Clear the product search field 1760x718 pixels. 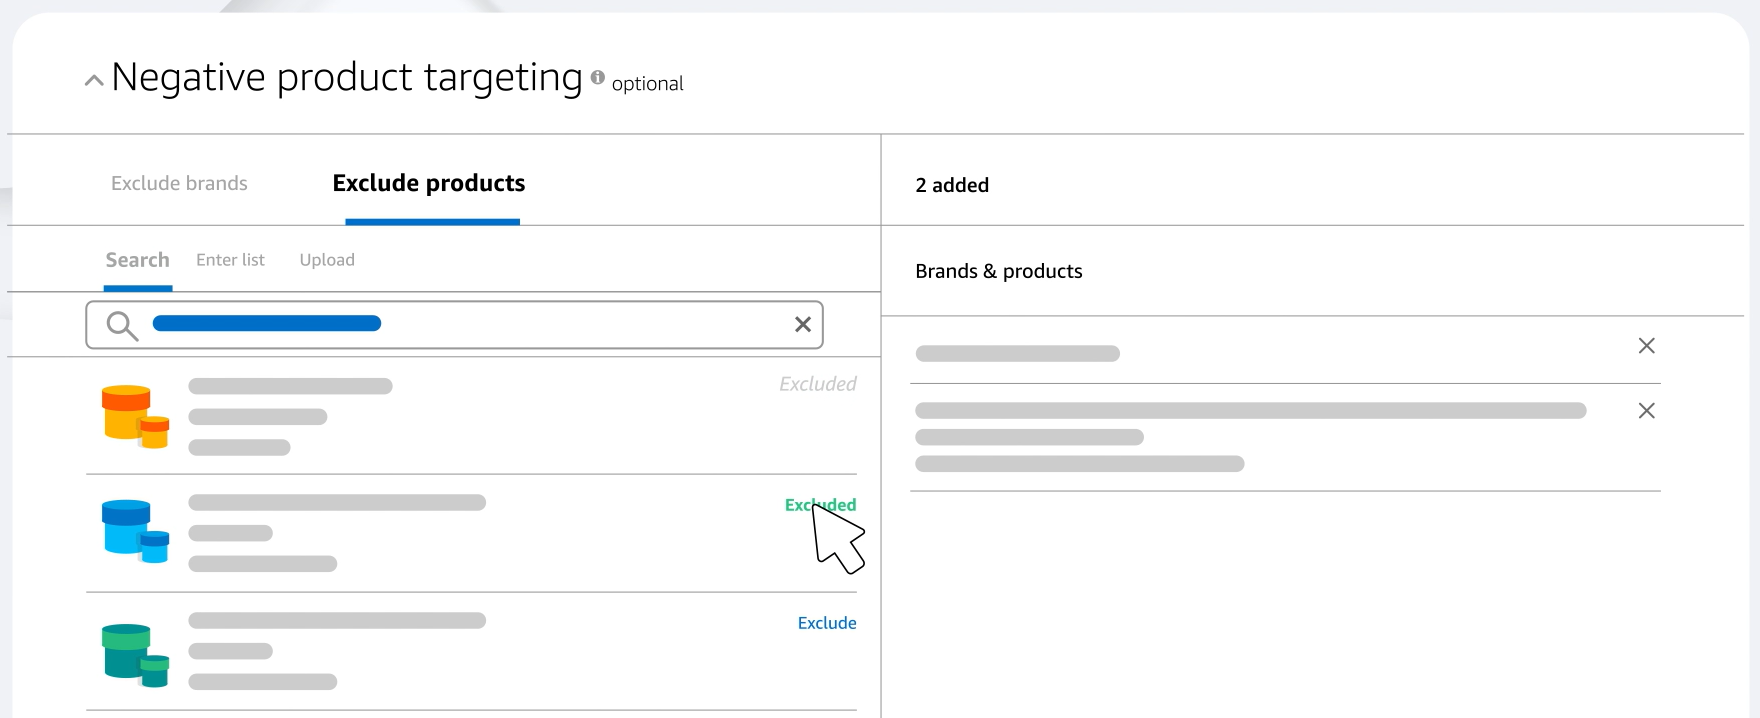802,325
